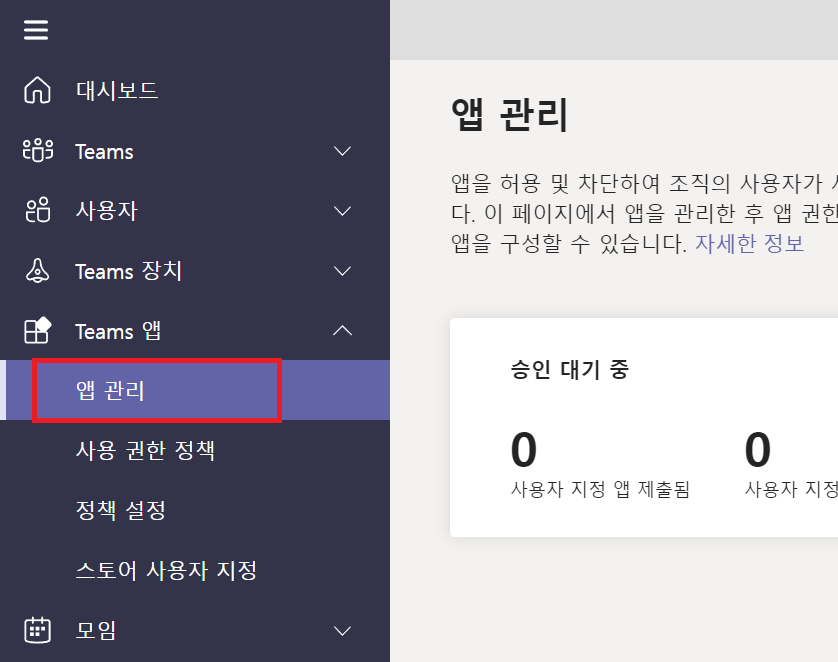Image resolution: width=838 pixels, height=662 pixels.
Task: Collapse the Teams 앱 section chevron
Action: (342, 330)
